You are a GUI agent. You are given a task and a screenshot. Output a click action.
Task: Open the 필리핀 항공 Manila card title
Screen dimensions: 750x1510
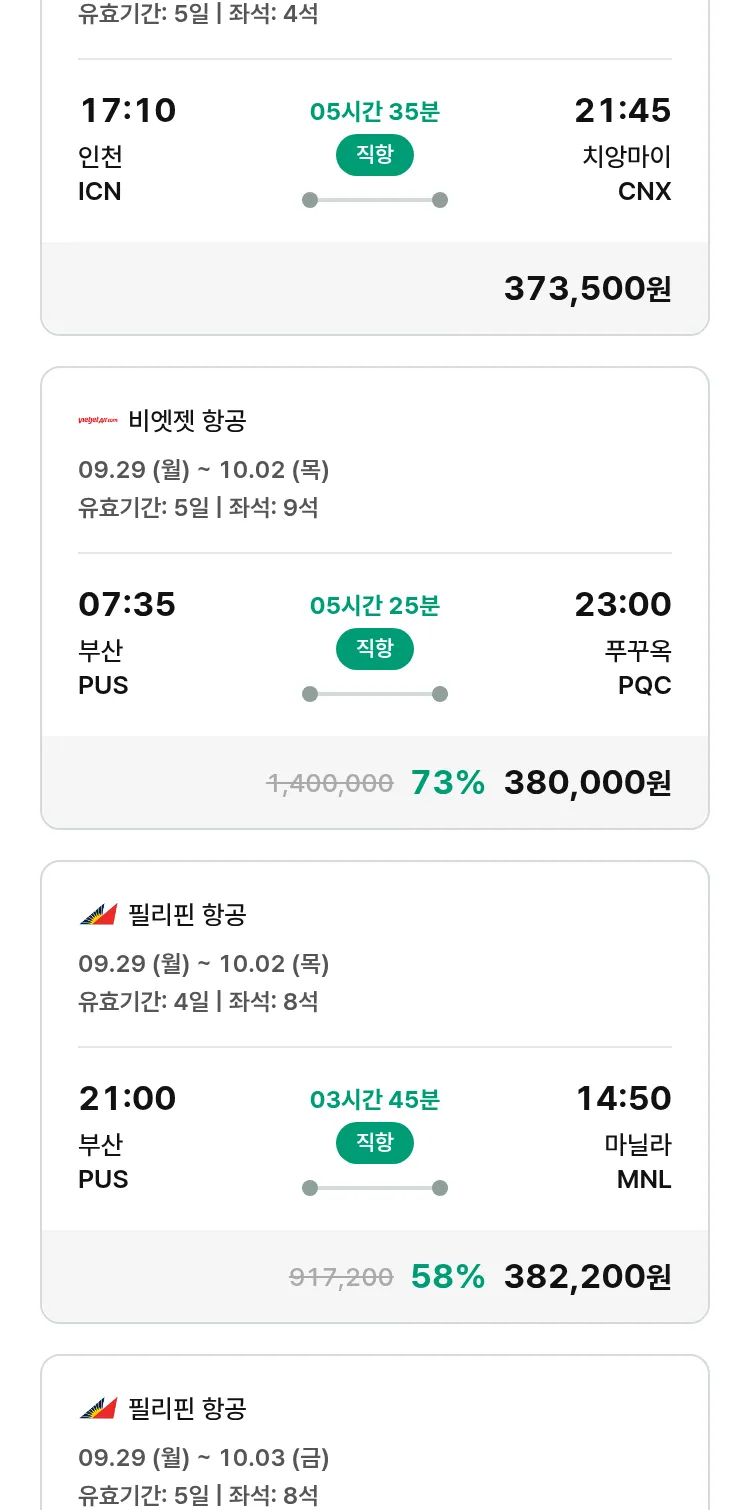(x=187, y=914)
